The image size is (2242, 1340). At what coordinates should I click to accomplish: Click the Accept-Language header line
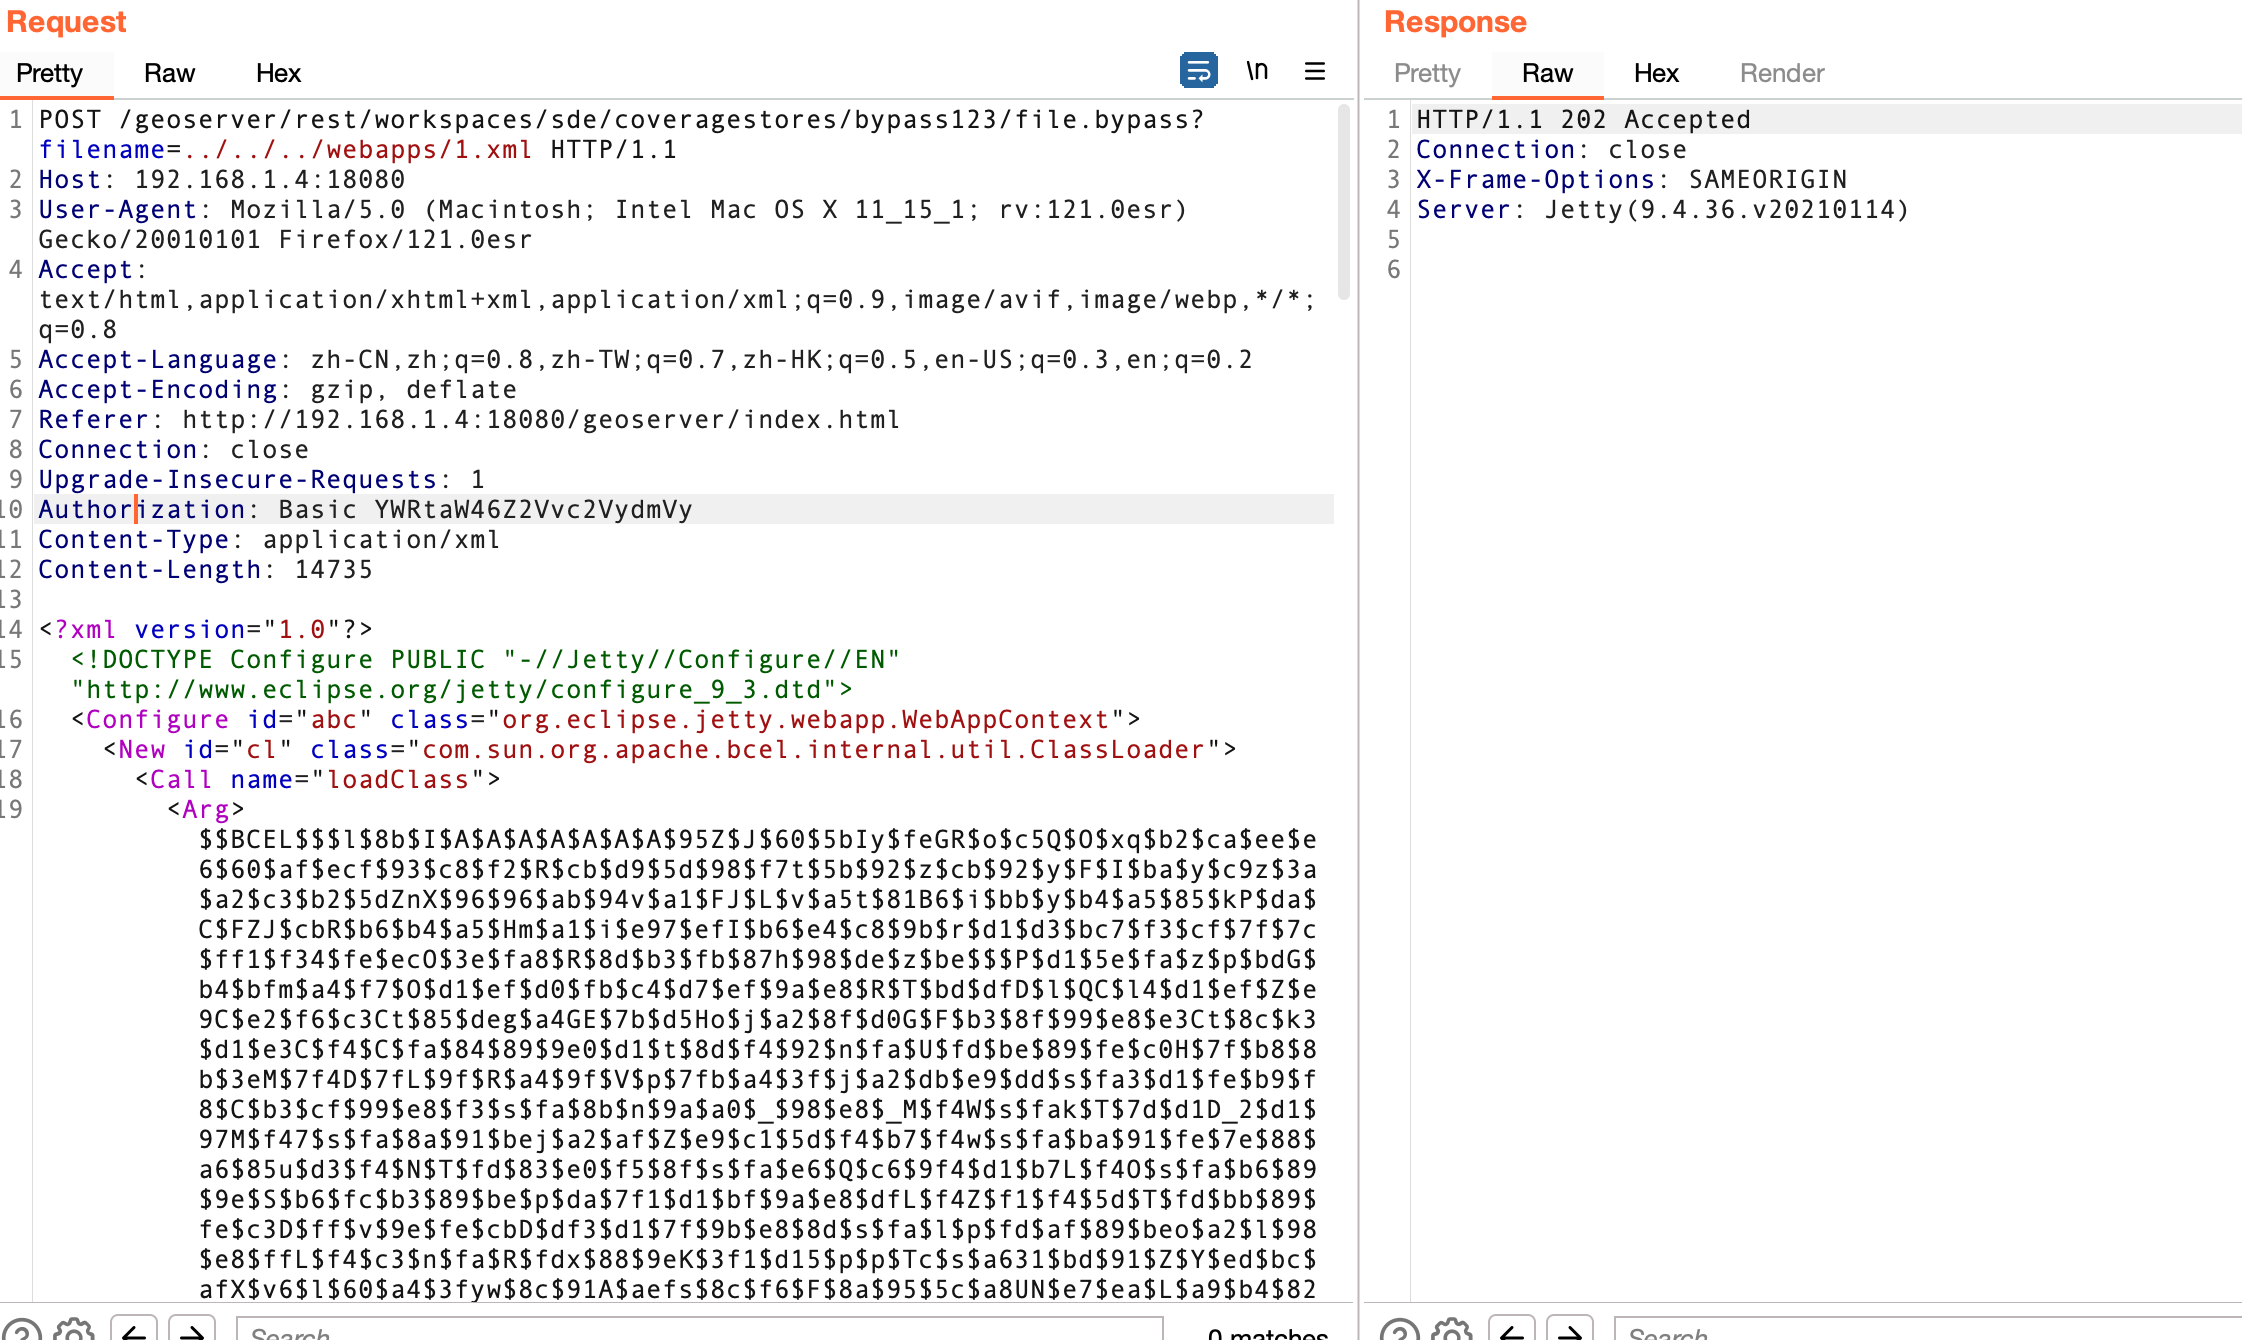click(646, 359)
